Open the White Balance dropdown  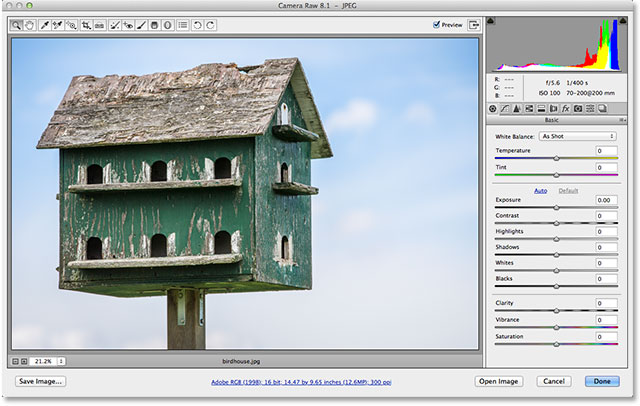[x=578, y=136]
